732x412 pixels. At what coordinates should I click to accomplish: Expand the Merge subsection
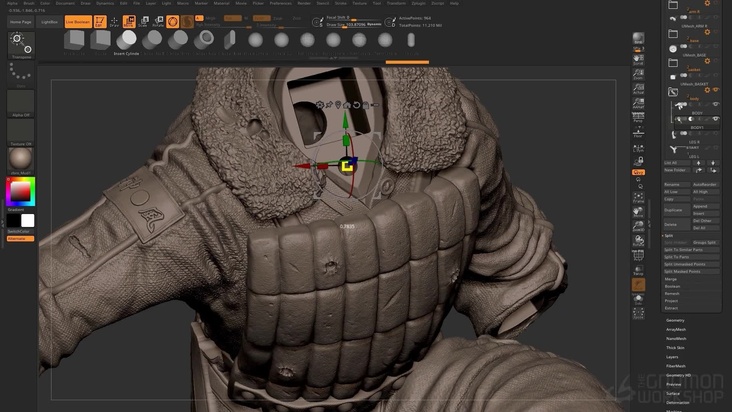pos(670,279)
